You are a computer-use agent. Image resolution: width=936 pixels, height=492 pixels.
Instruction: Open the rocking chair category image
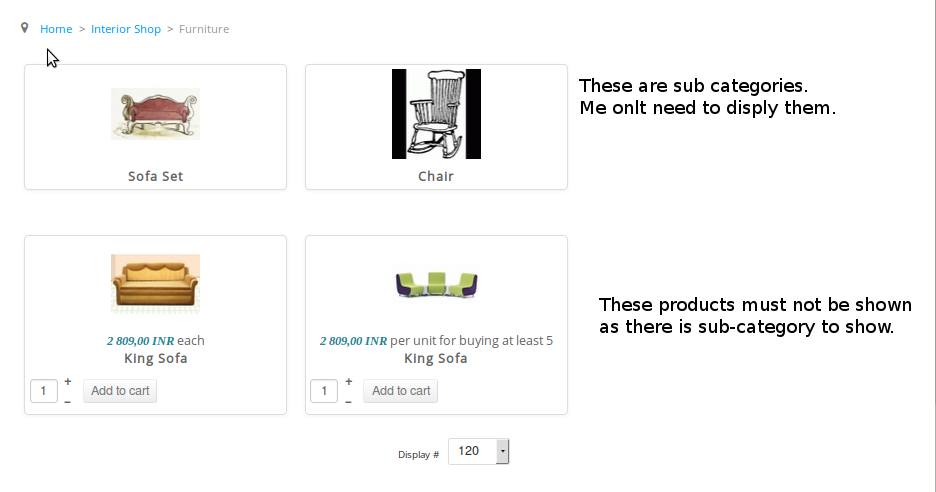(x=436, y=114)
